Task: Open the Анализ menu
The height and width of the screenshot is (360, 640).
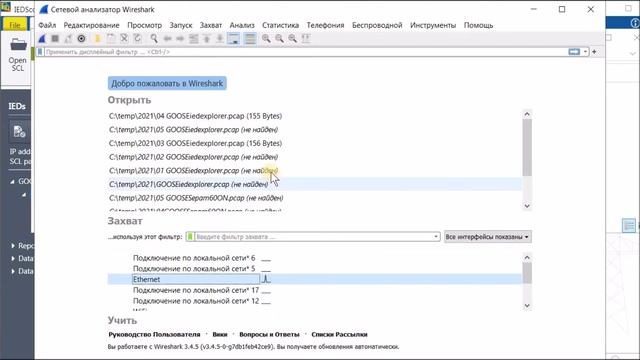Action: pos(242,25)
